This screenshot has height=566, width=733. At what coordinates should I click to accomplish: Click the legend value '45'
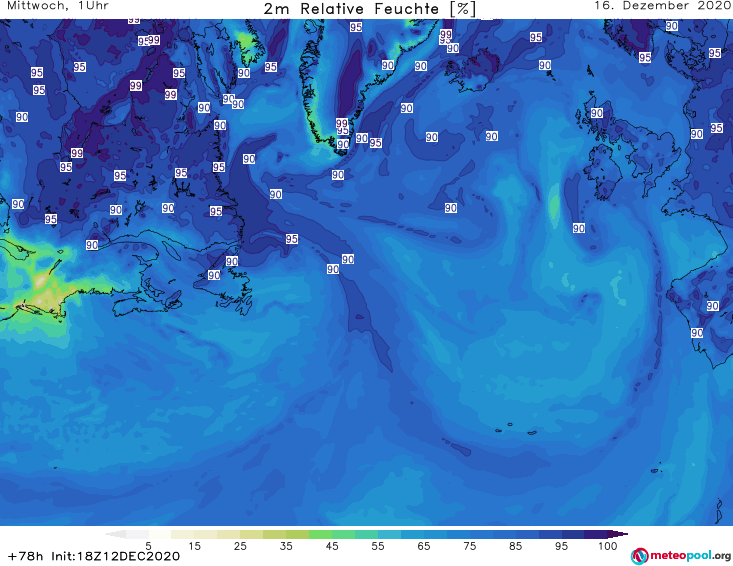332,545
